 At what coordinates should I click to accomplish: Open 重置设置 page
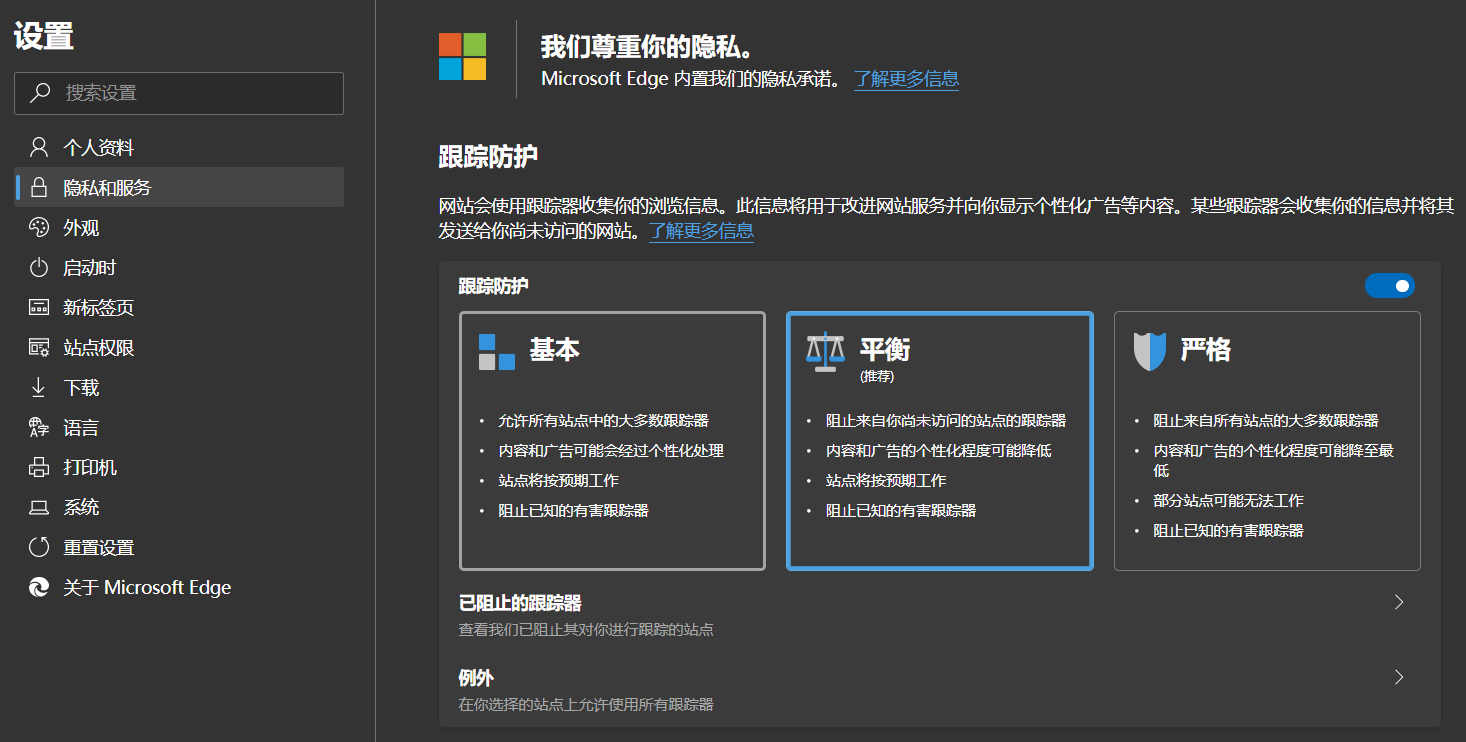pyautogui.click(x=179, y=547)
